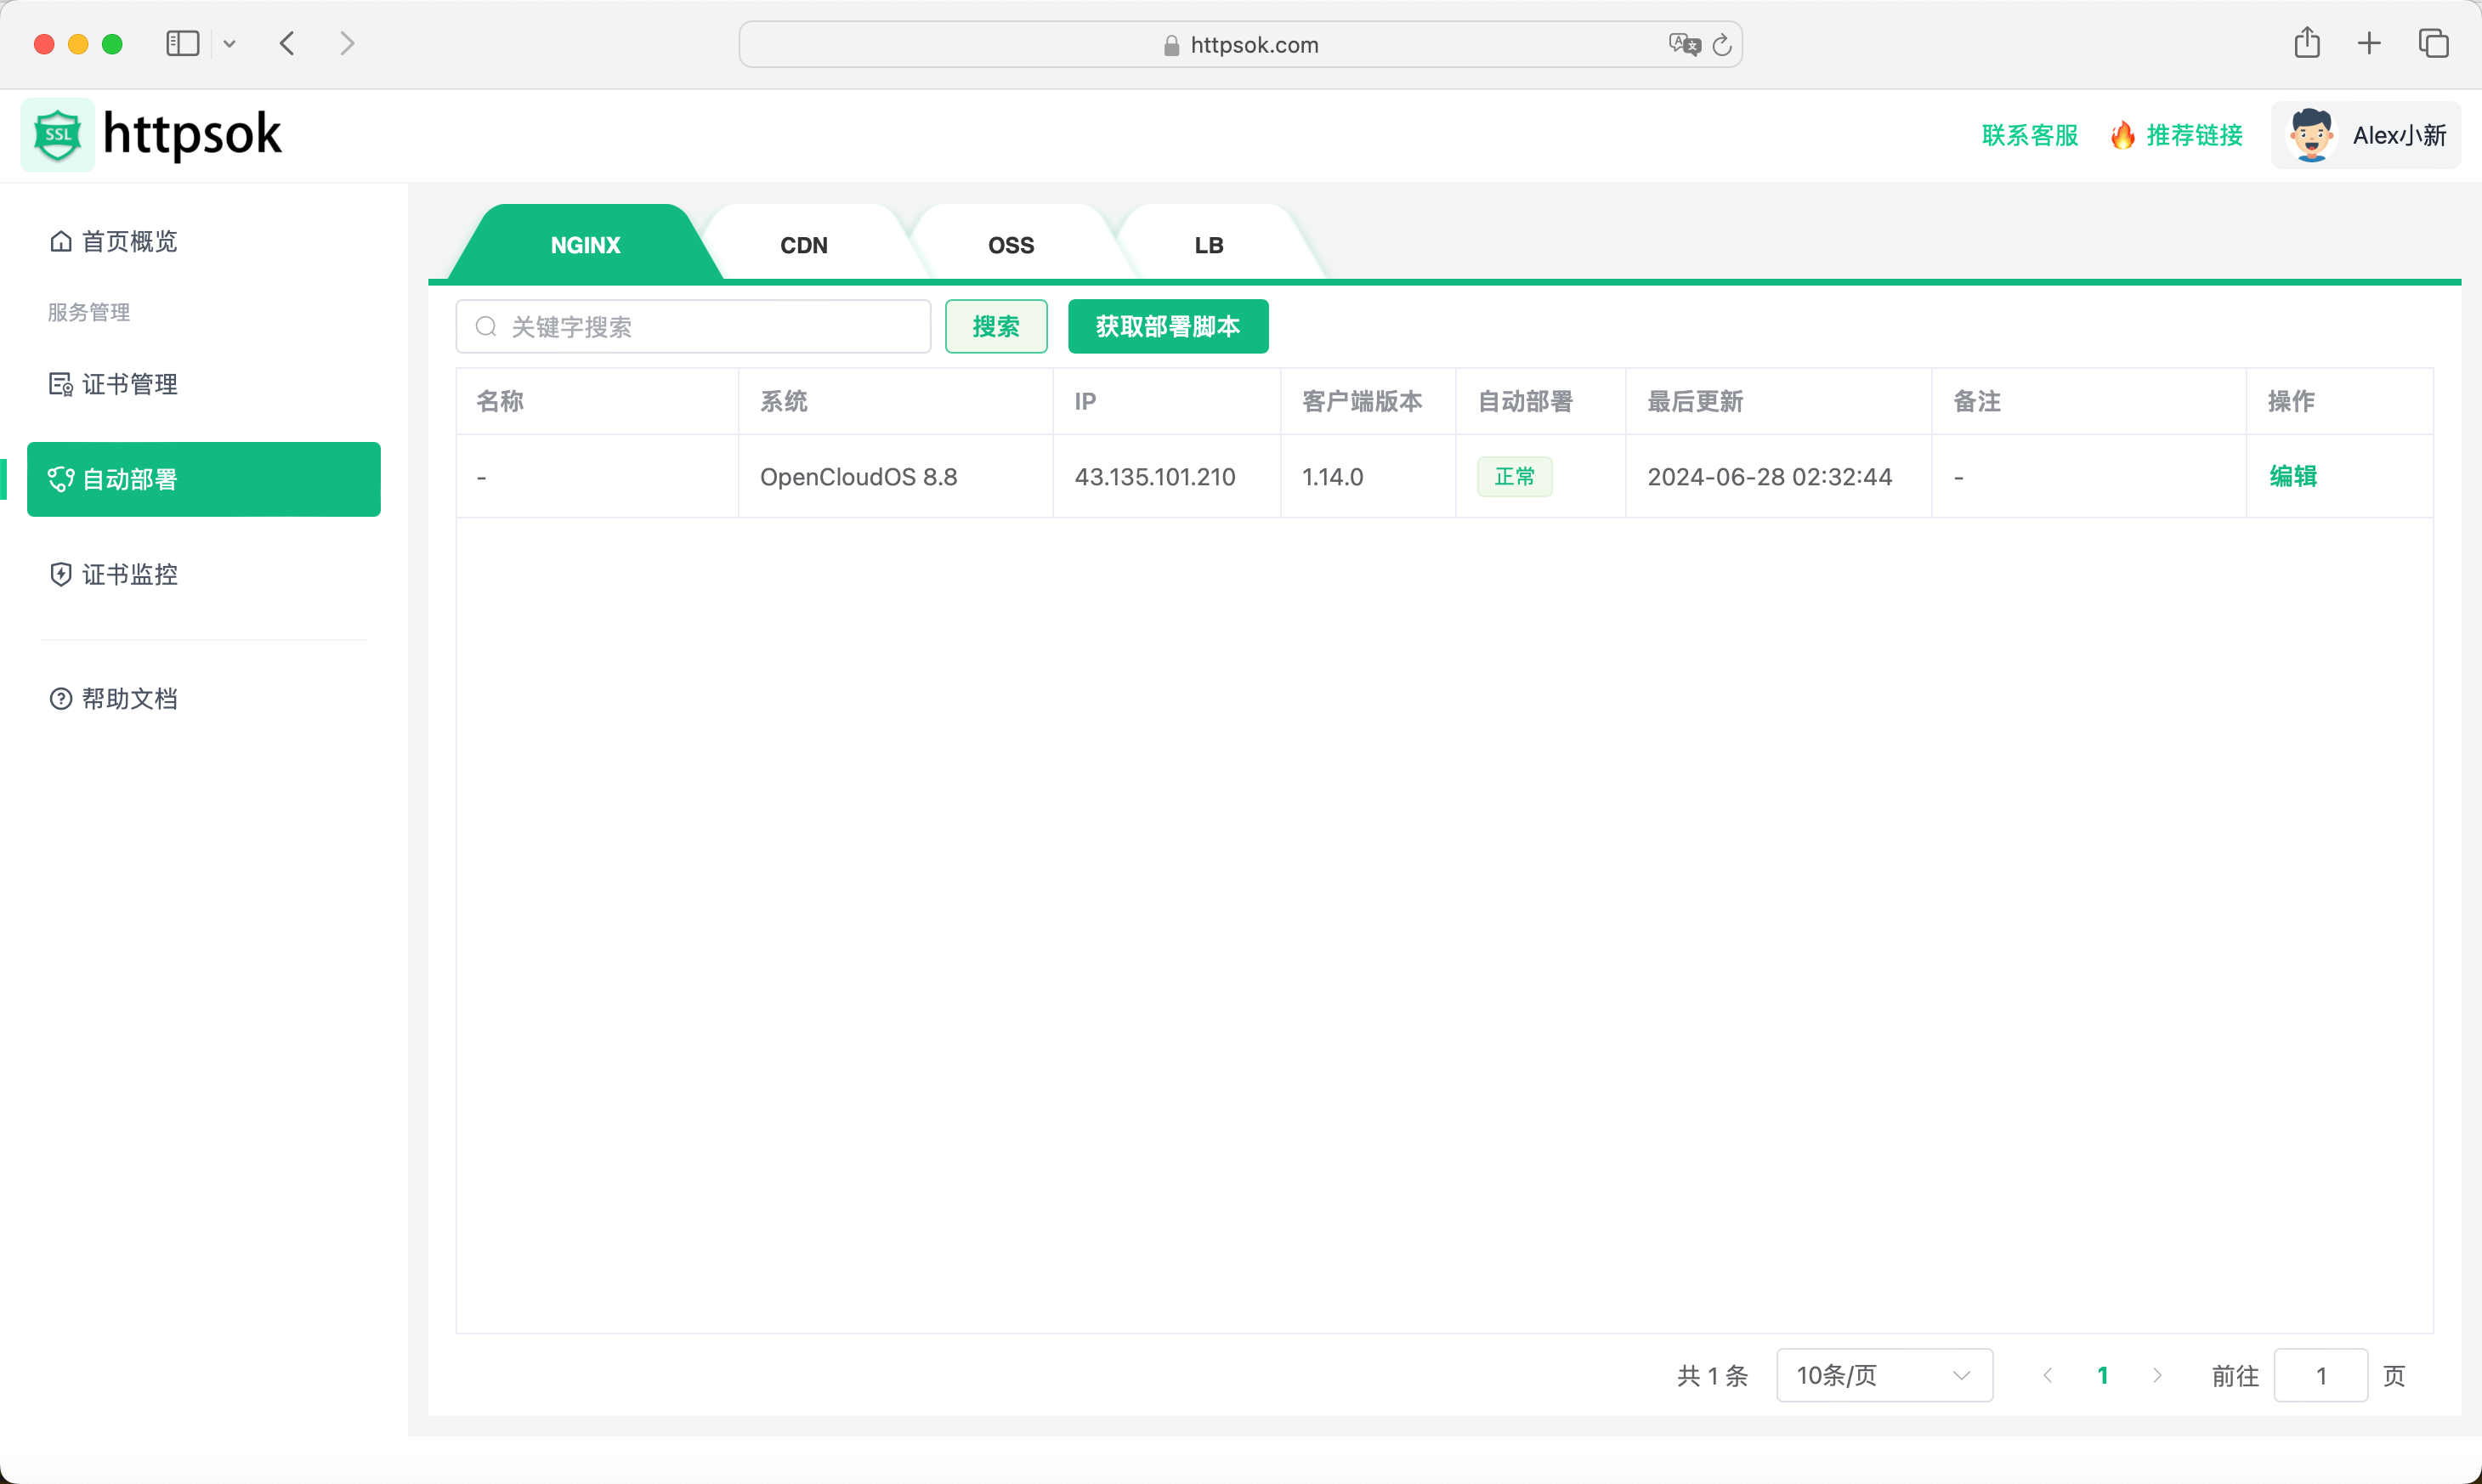
Task: Switch to the CDN tab
Action: point(804,244)
